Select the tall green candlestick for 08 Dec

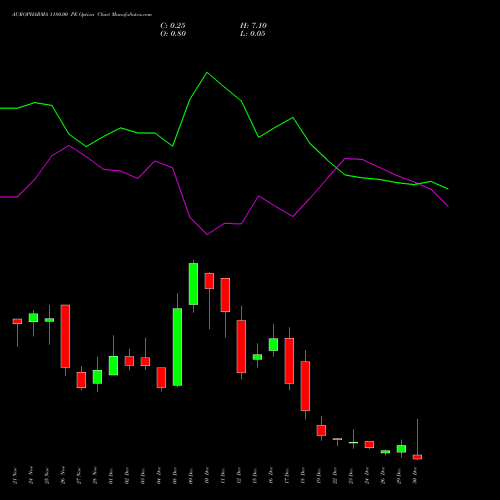pos(177,347)
